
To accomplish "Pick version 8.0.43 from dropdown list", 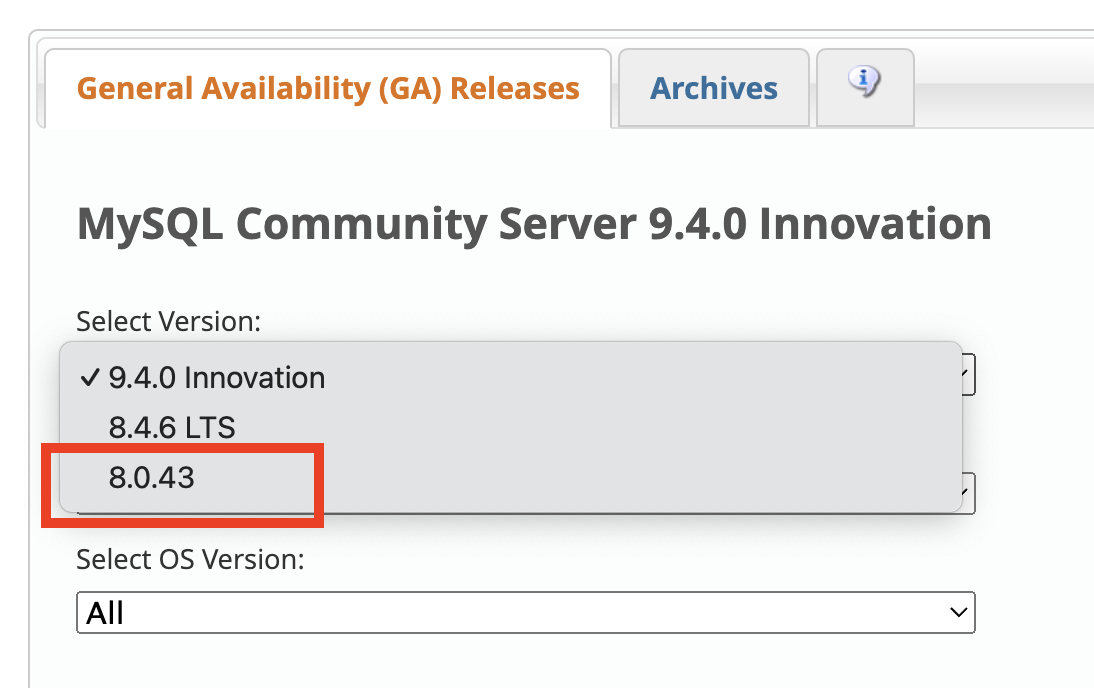I will [x=511, y=478].
